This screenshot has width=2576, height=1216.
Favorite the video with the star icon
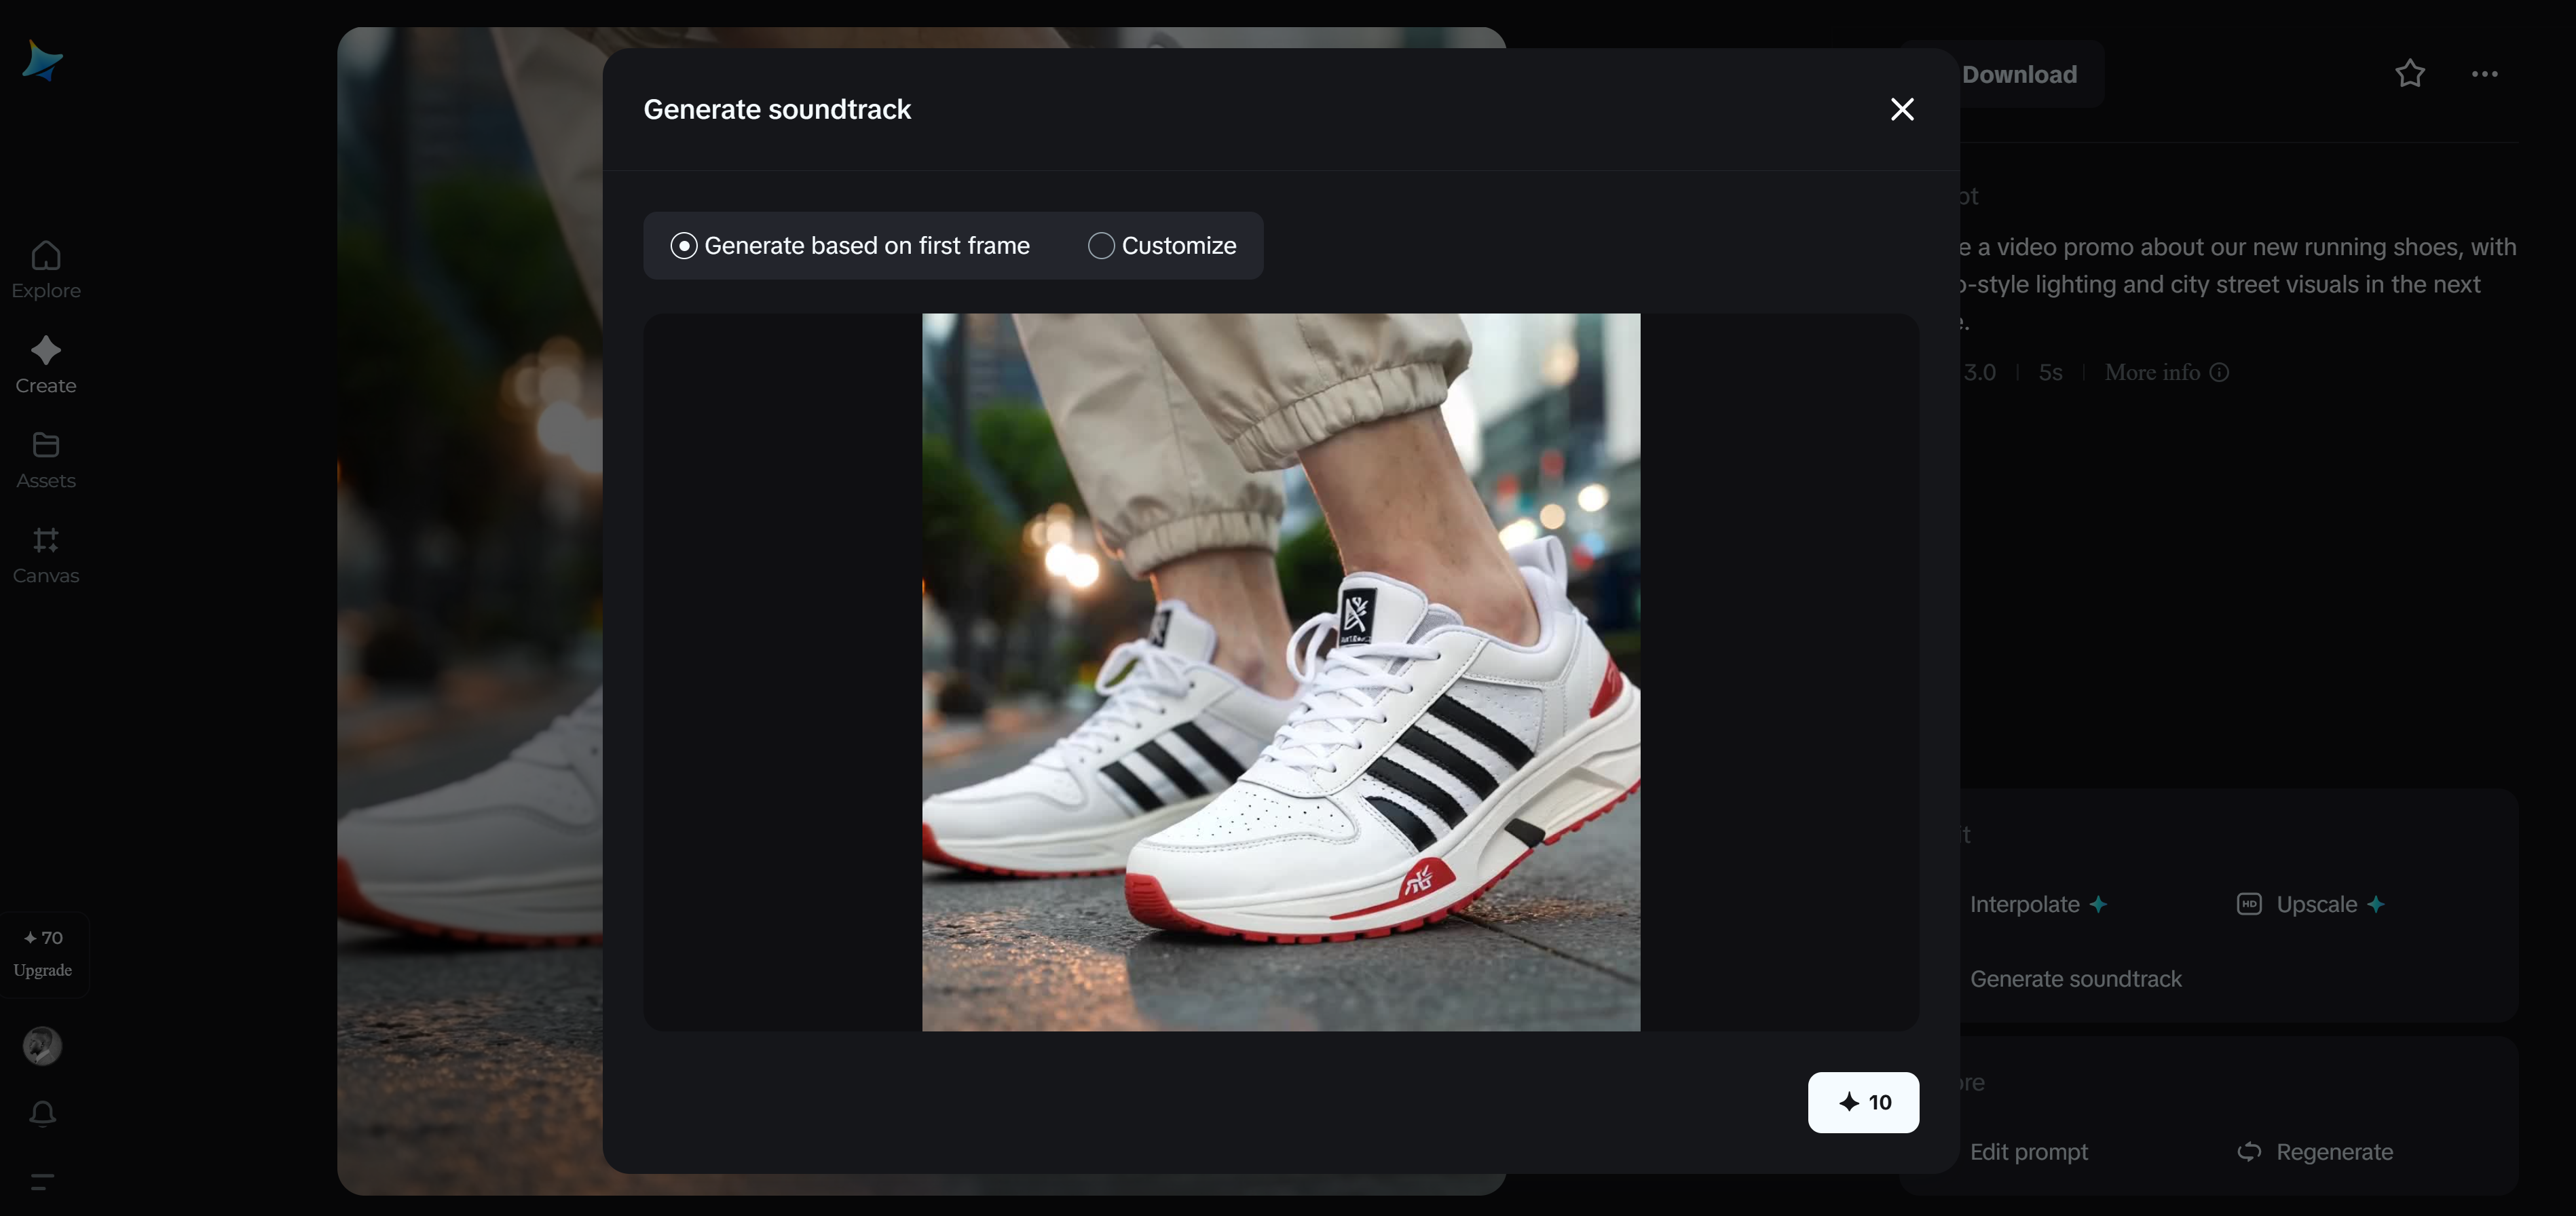2410,73
